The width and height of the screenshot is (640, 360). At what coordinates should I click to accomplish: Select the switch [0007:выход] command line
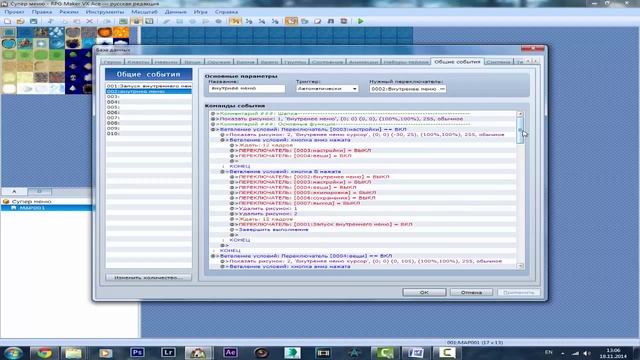click(299, 203)
